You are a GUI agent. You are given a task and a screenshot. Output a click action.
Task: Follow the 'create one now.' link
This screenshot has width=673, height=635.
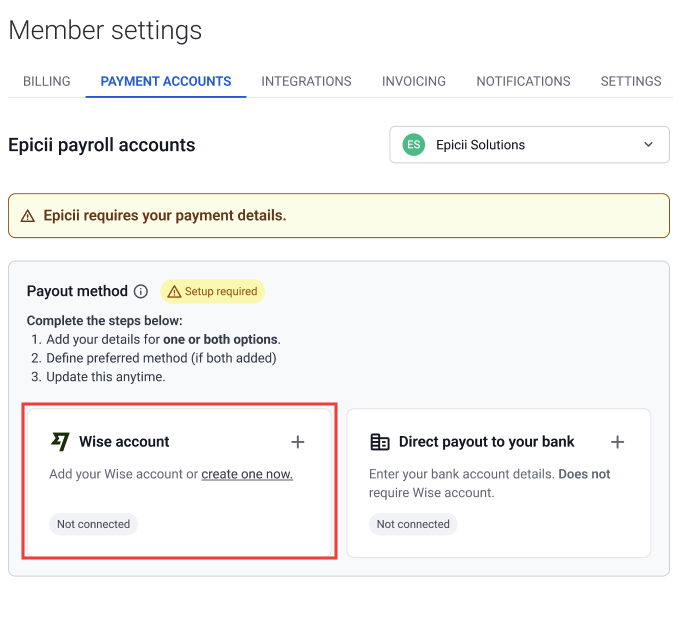[x=247, y=474]
